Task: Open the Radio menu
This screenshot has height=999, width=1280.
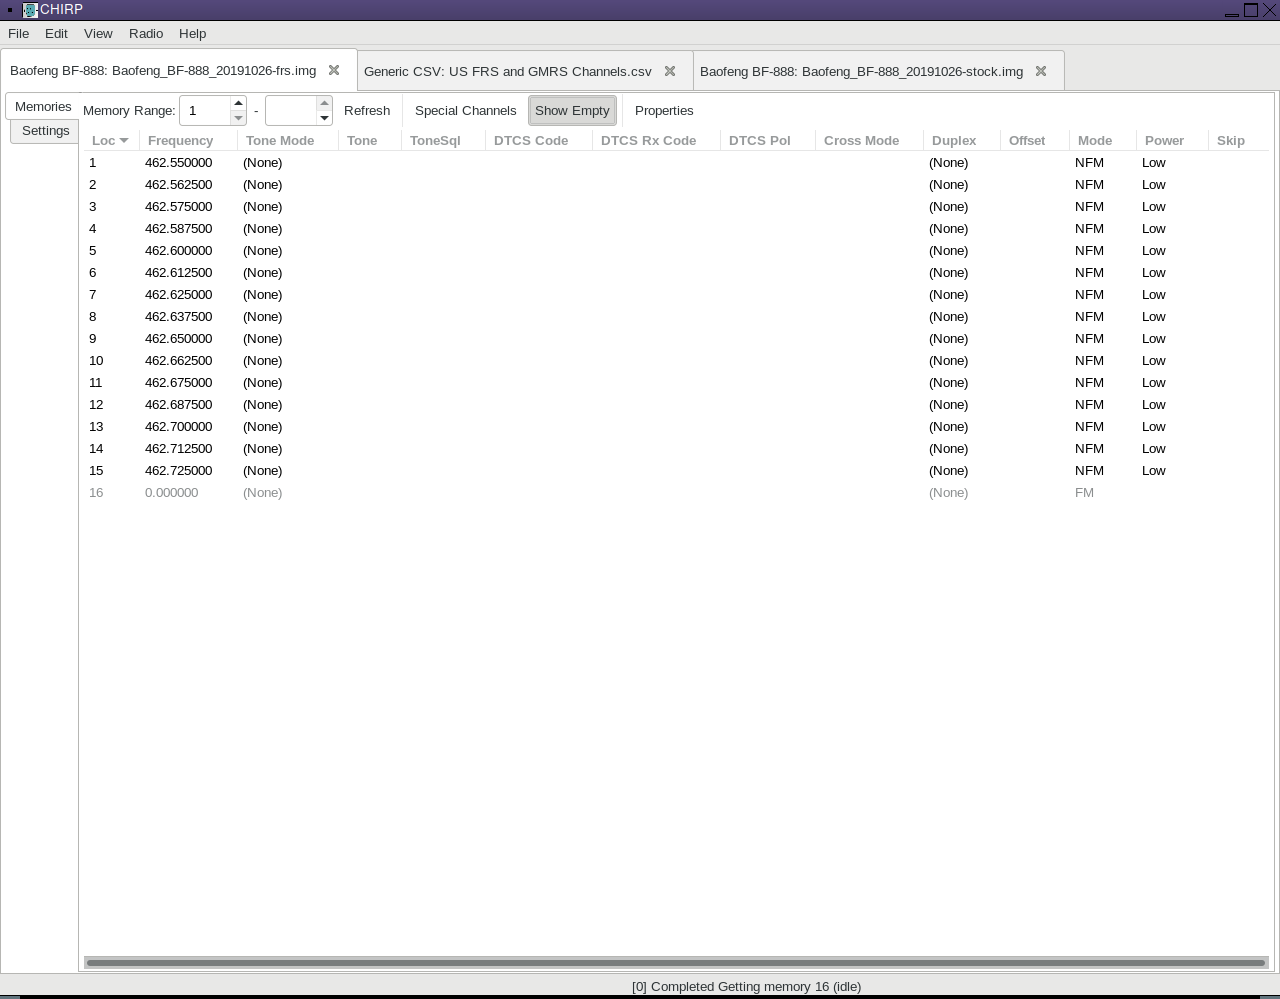Action: click(x=146, y=33)
